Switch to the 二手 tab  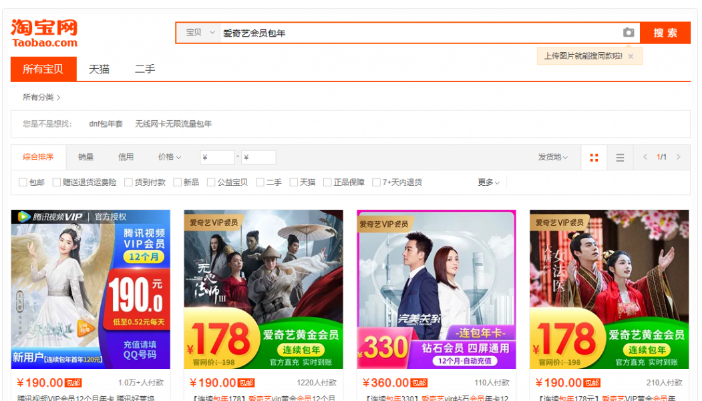click(x=145, y=69)
